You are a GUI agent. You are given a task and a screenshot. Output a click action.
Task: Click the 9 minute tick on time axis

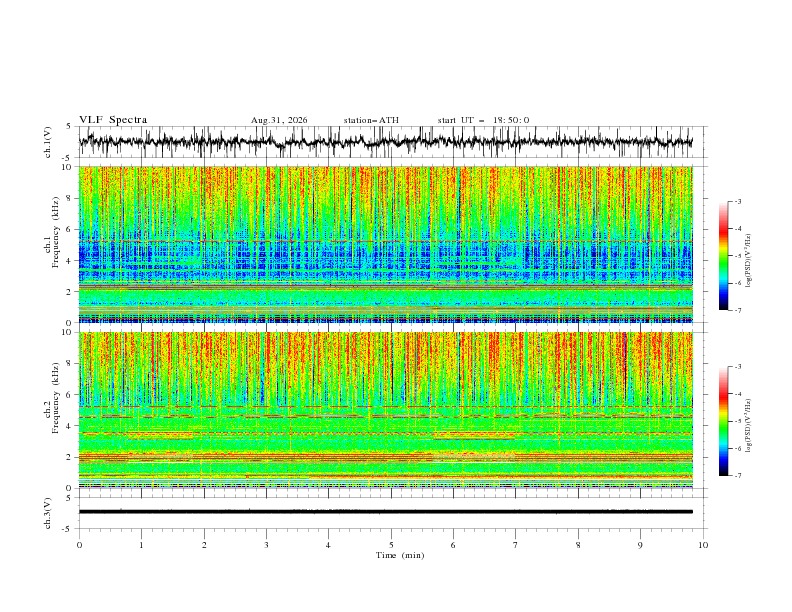(640, 545)
